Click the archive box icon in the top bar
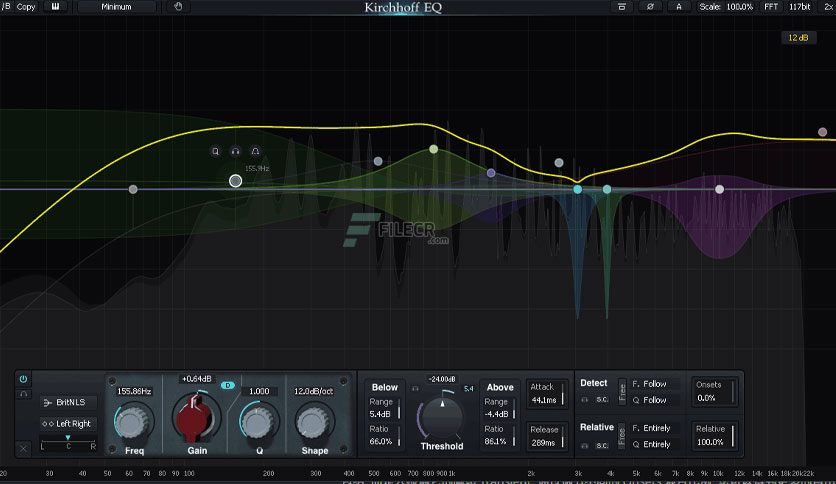Image resolution: width=836 pixels, height=484 pixels. (x=622, y=6)
